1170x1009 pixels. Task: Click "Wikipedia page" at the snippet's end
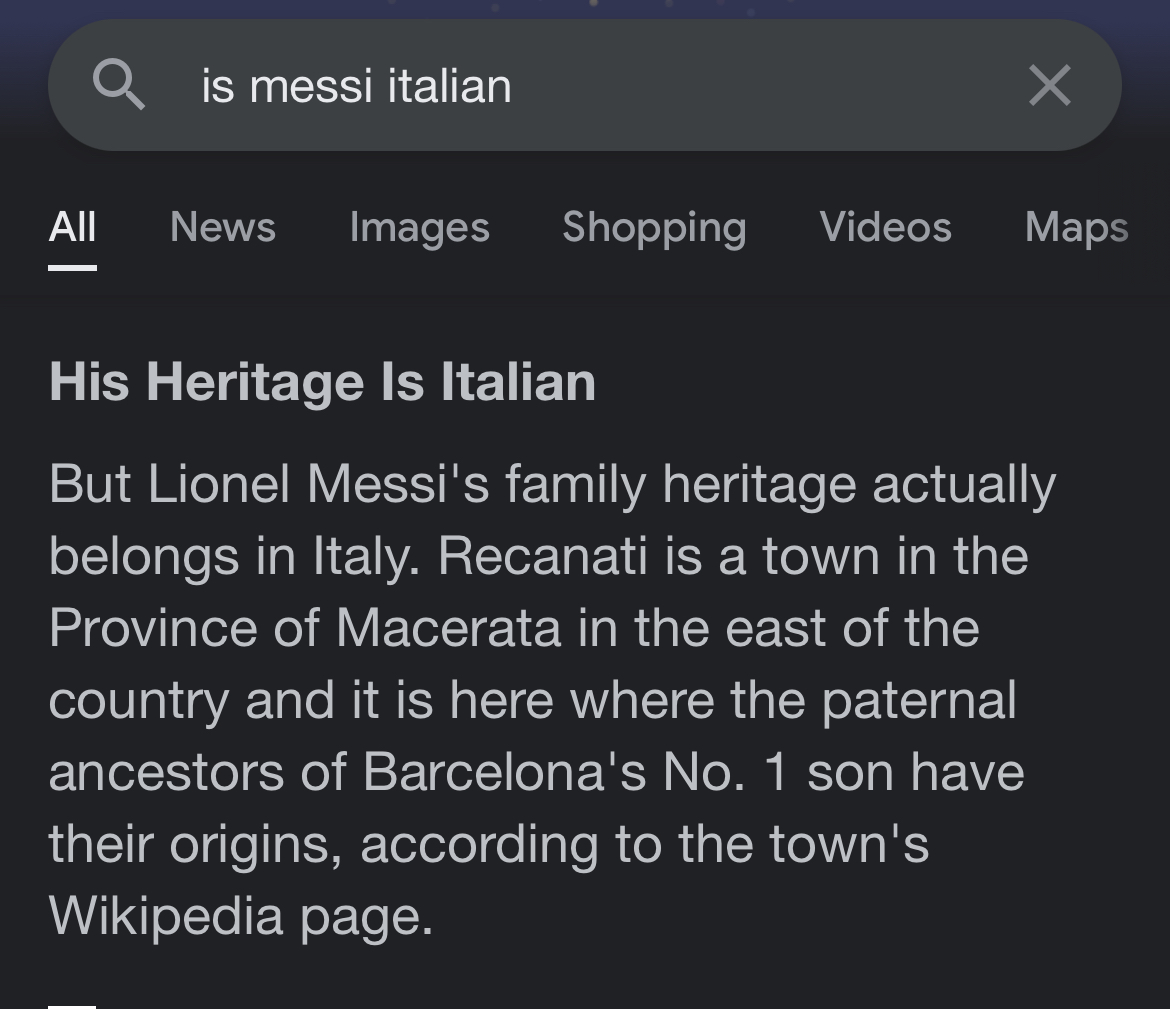pyautogui.click(x=240, y=916)
